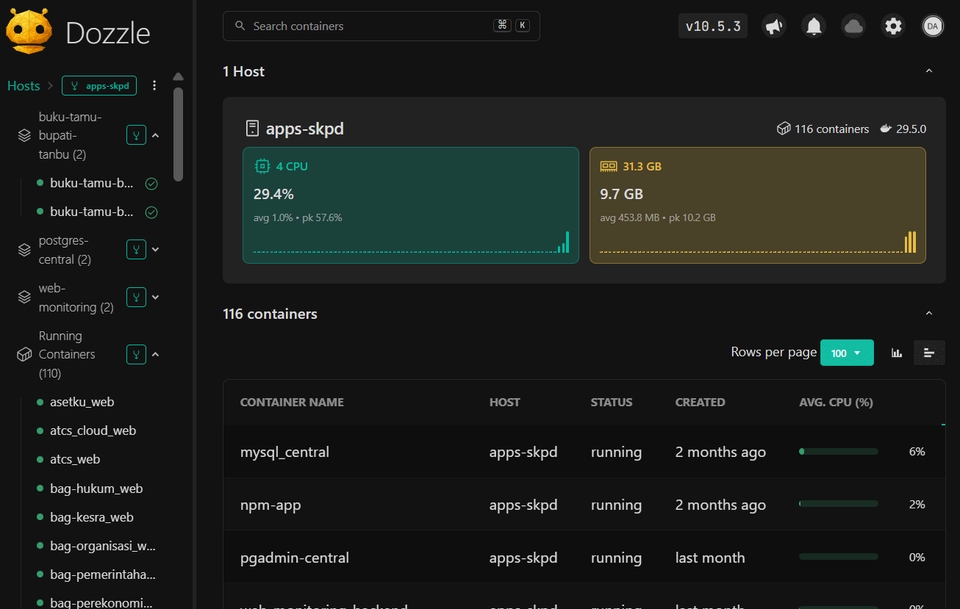Image resolution: width=960 pixels, height=609 pixels.
Task: Open the DA user avatar menu
Action: (x=932, y=26)
